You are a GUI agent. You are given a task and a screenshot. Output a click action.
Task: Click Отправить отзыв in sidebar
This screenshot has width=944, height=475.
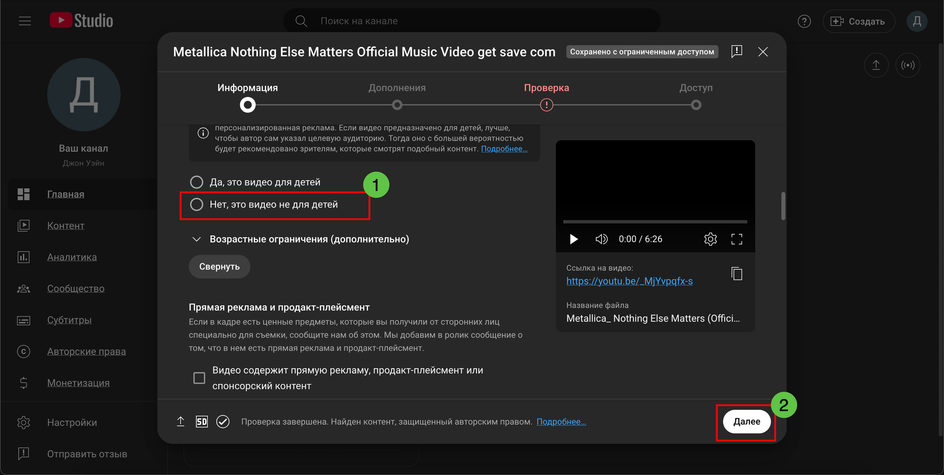(87, 453)
